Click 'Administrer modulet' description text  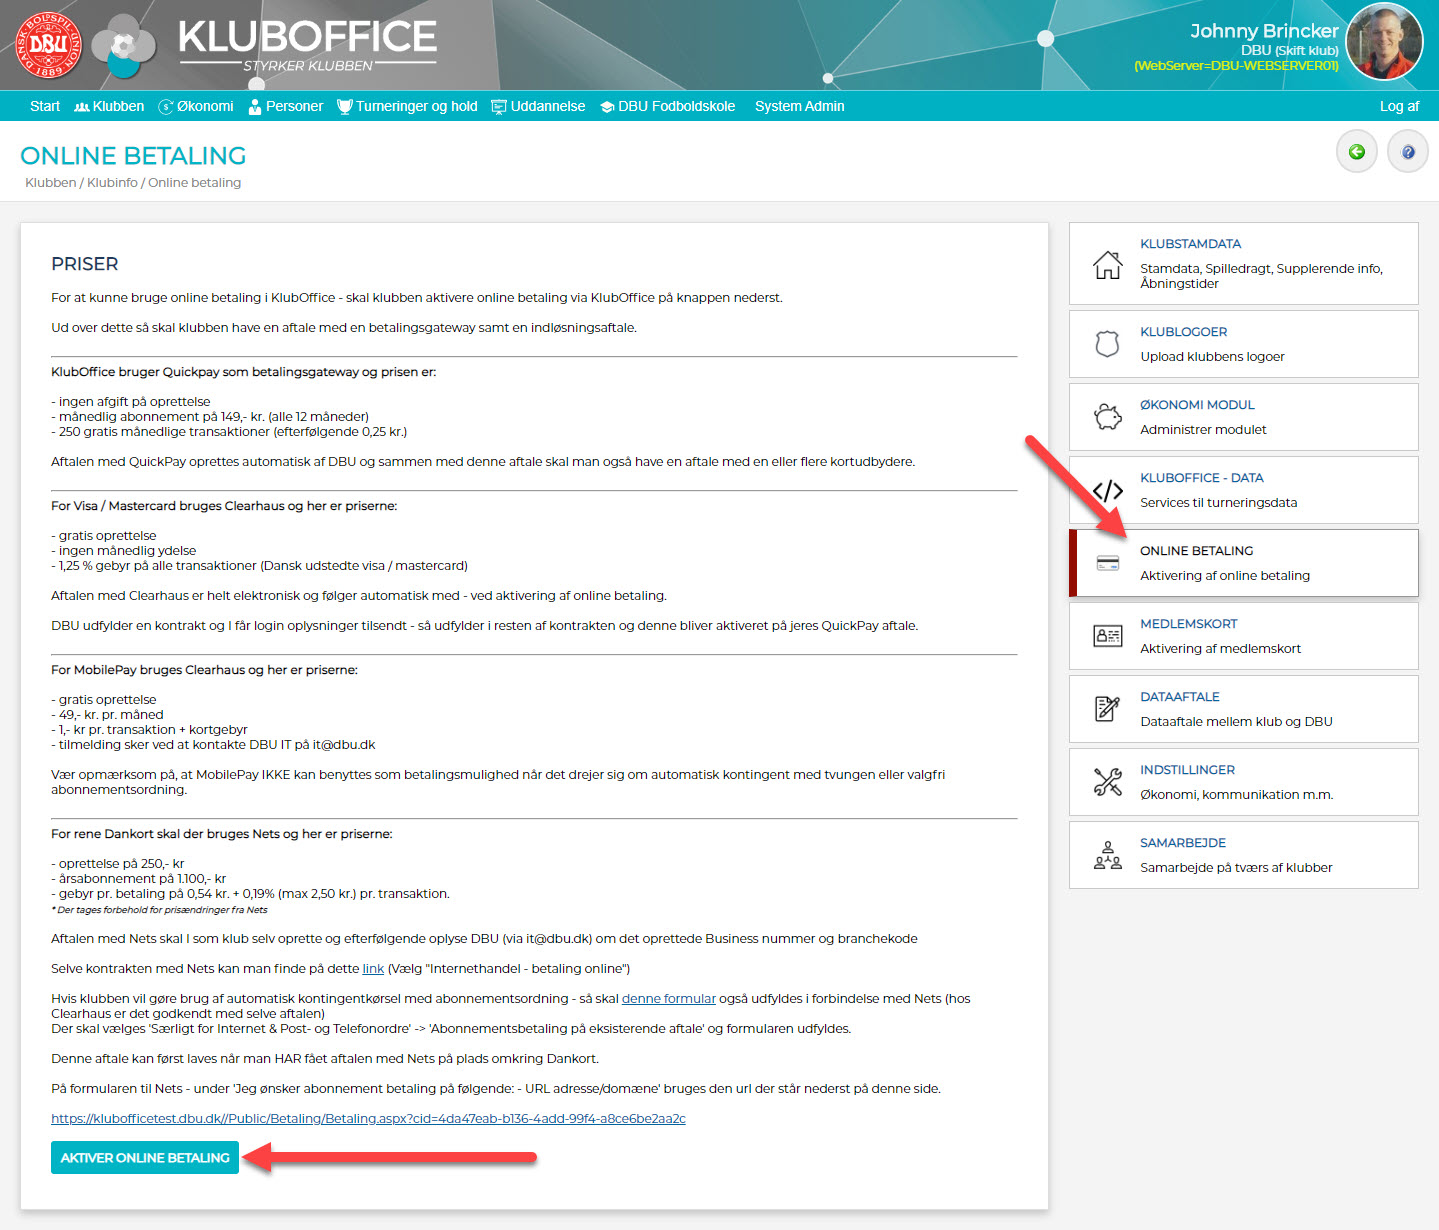click(x=1203, y=429)
